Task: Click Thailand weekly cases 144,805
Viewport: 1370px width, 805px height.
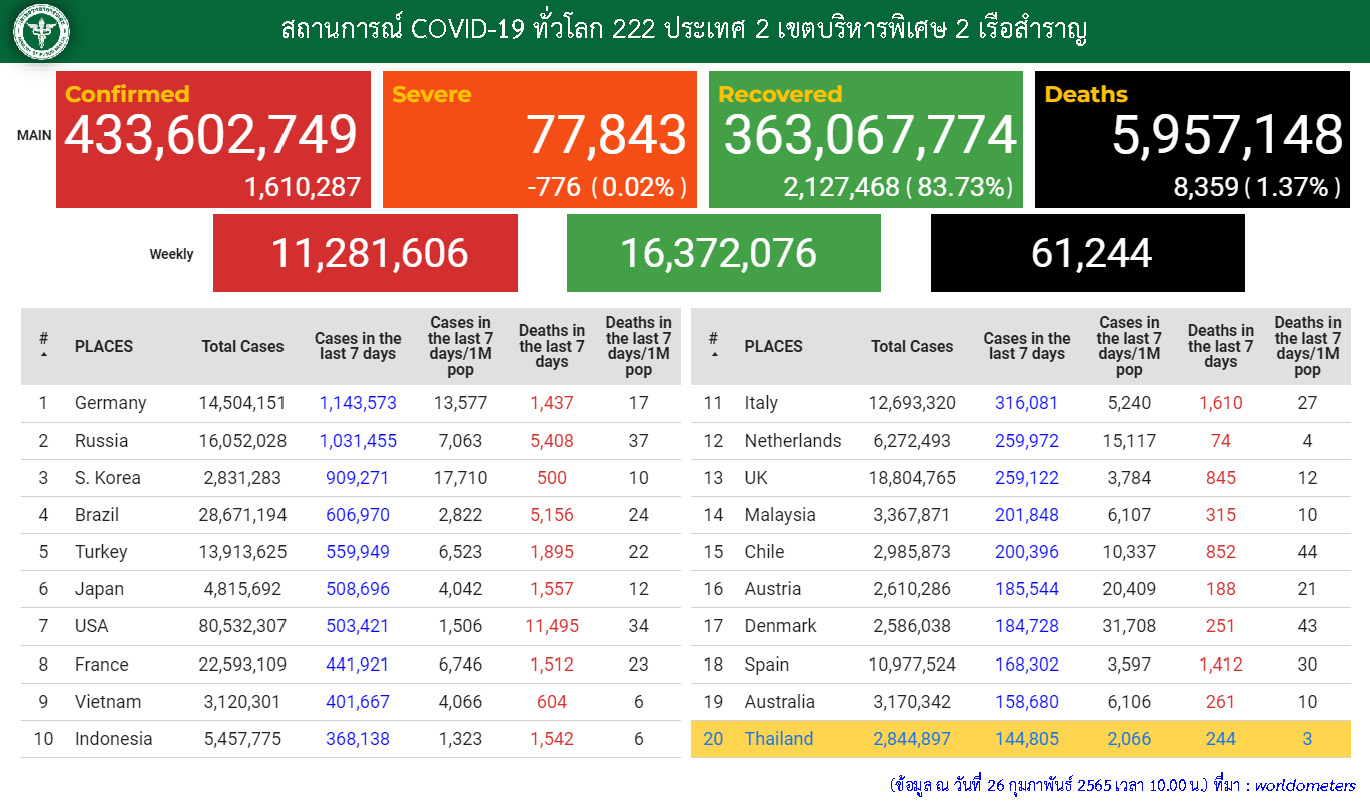Action: 1026,739
